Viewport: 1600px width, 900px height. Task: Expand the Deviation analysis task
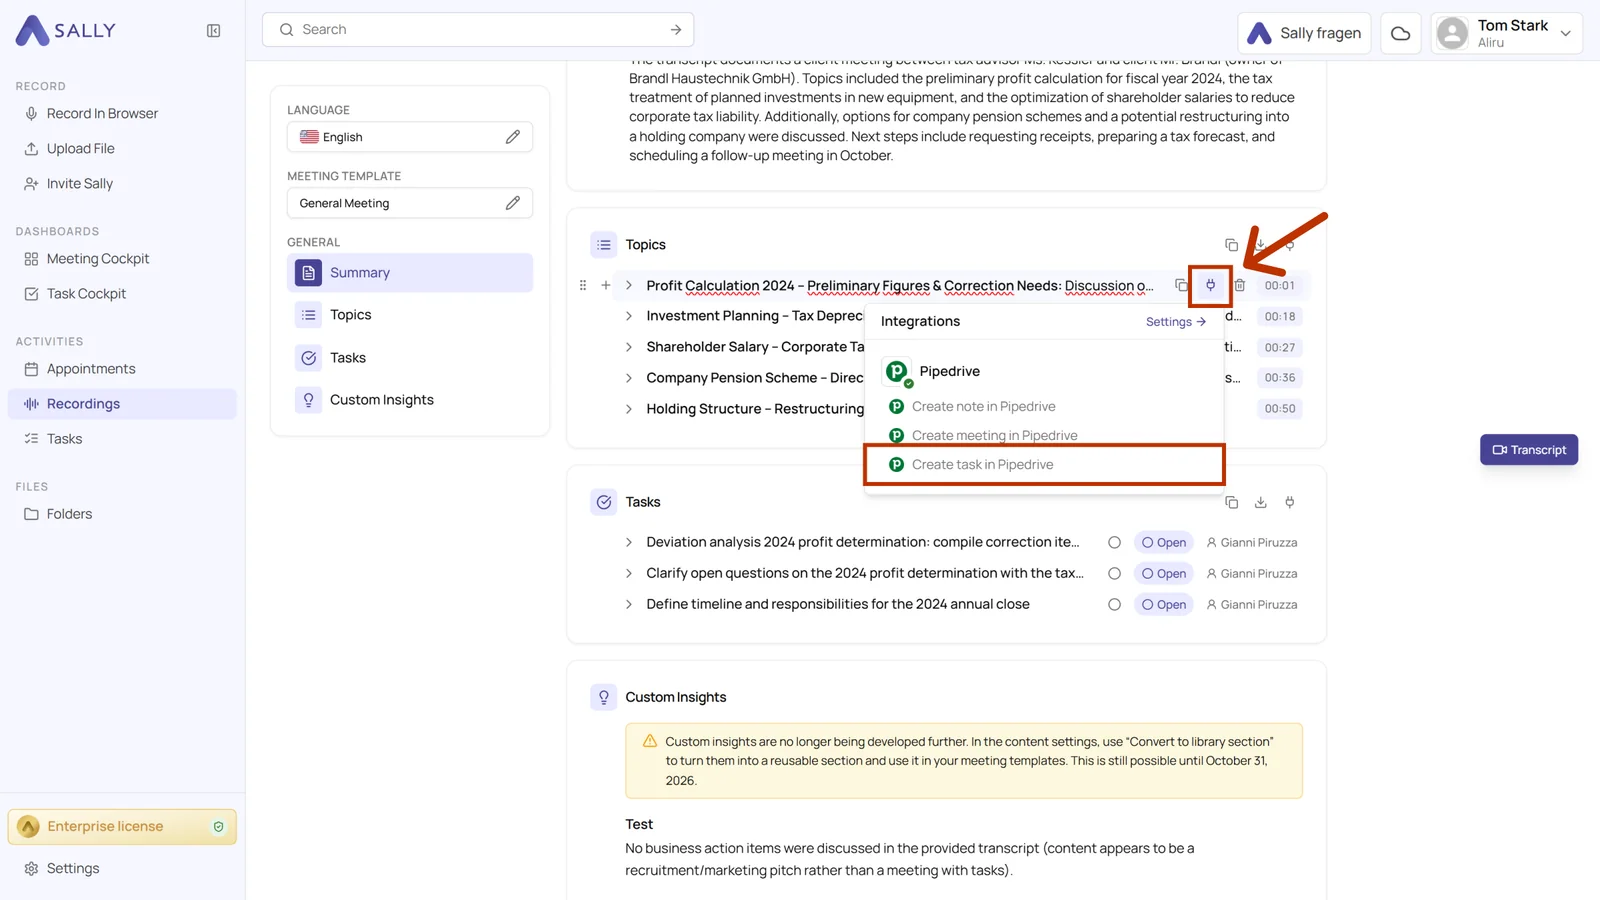click(x=629, y=542)
